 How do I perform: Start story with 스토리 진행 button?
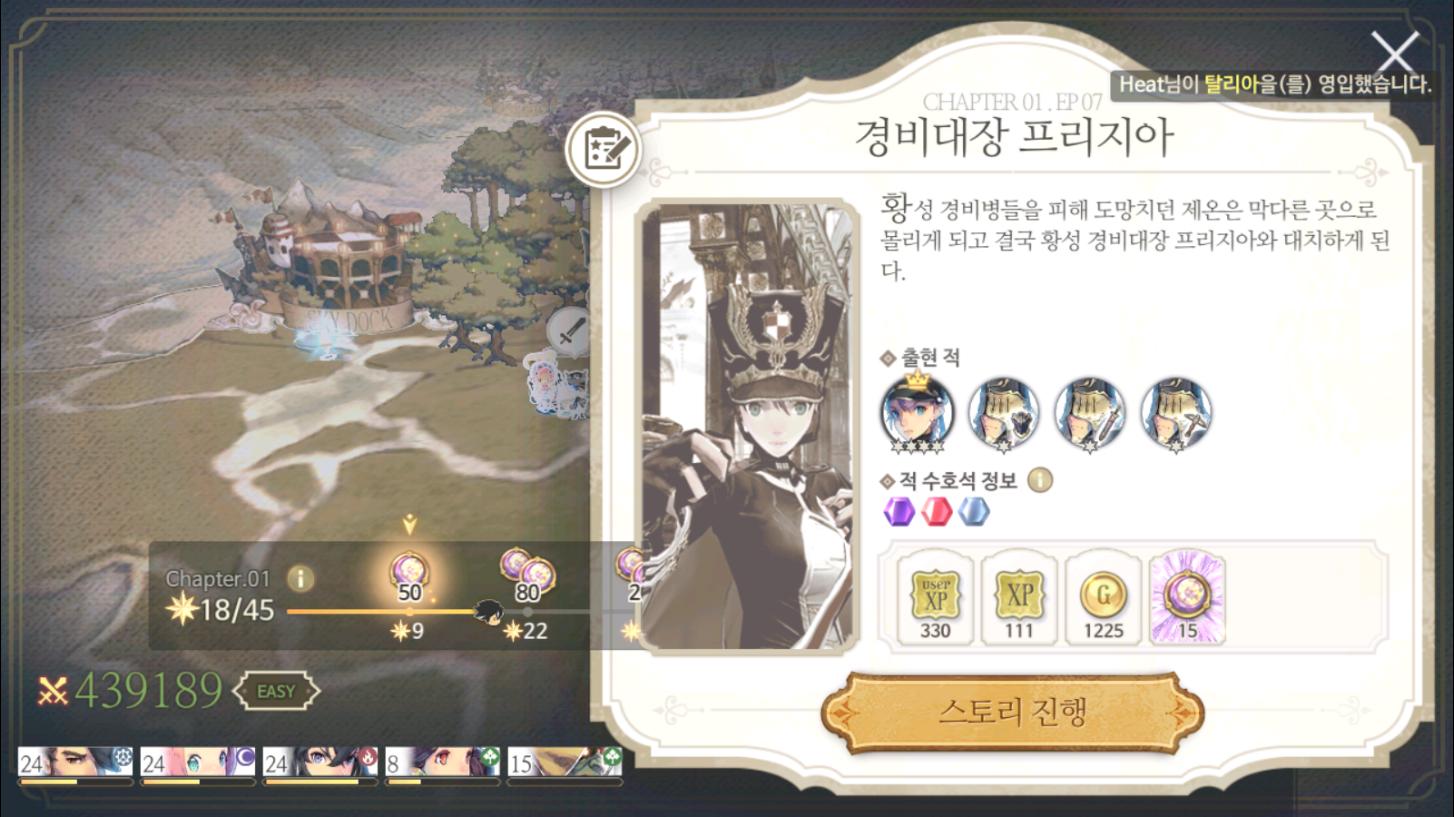1012,713
